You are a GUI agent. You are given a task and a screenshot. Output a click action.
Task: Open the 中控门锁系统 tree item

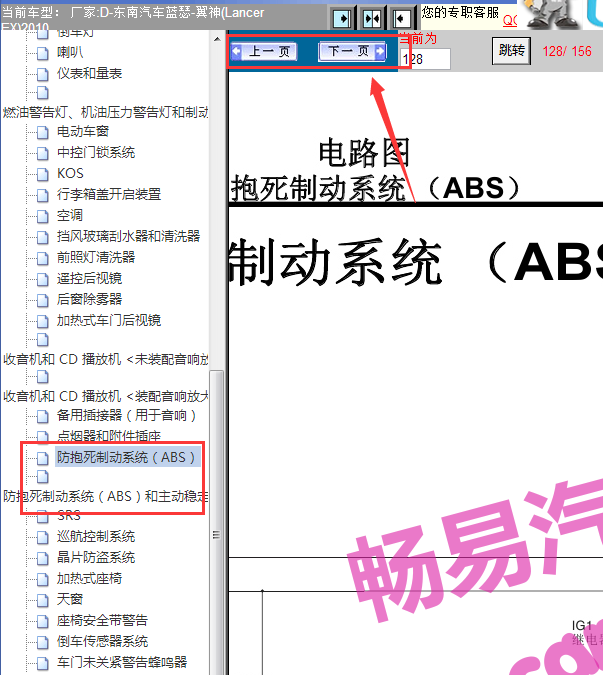(x=96, y=152)
